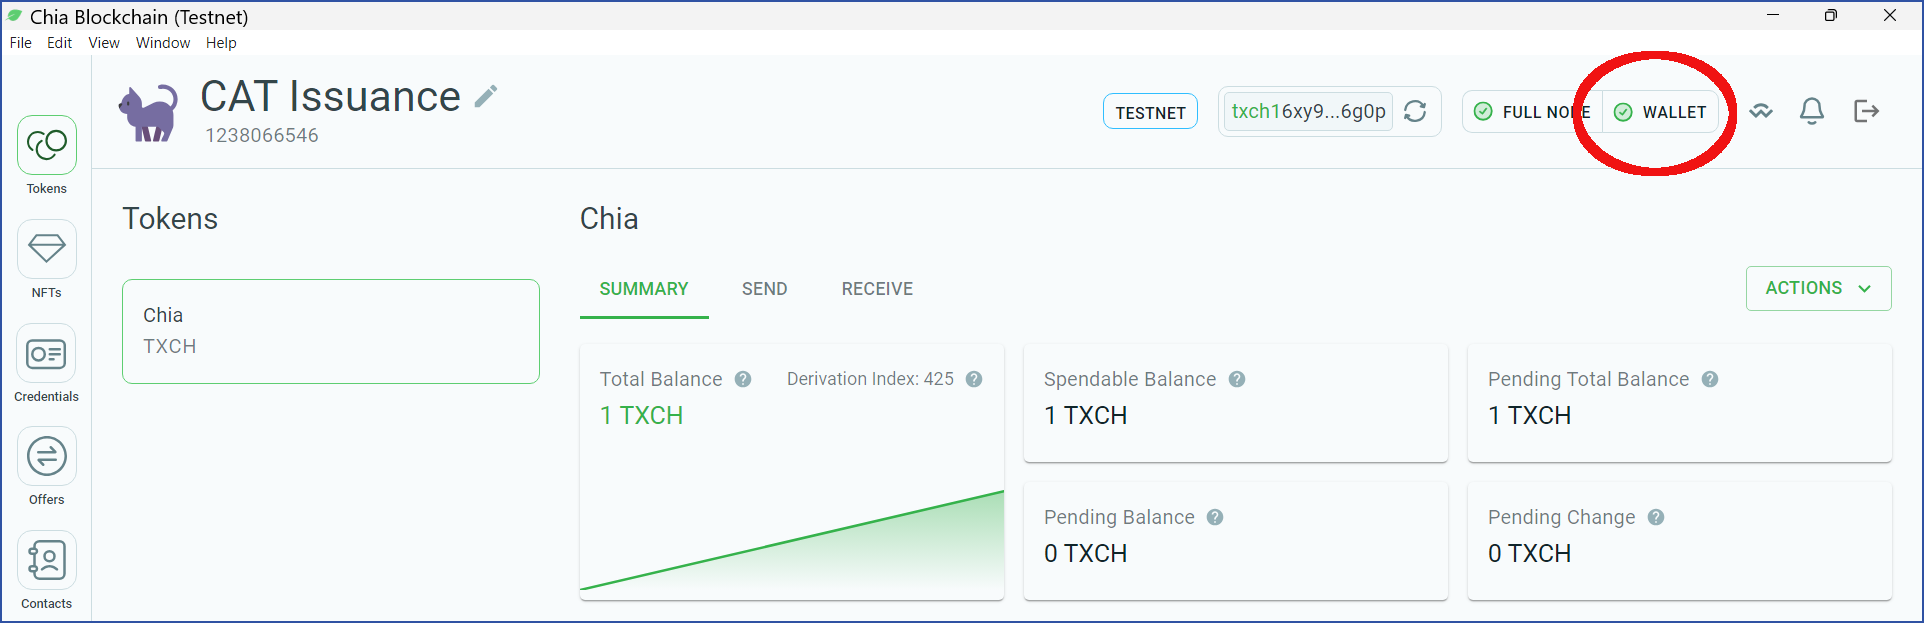Open the Tokens sidebar icon
The width and height of the screenshot is (1924, 623).
click(47, 145)
